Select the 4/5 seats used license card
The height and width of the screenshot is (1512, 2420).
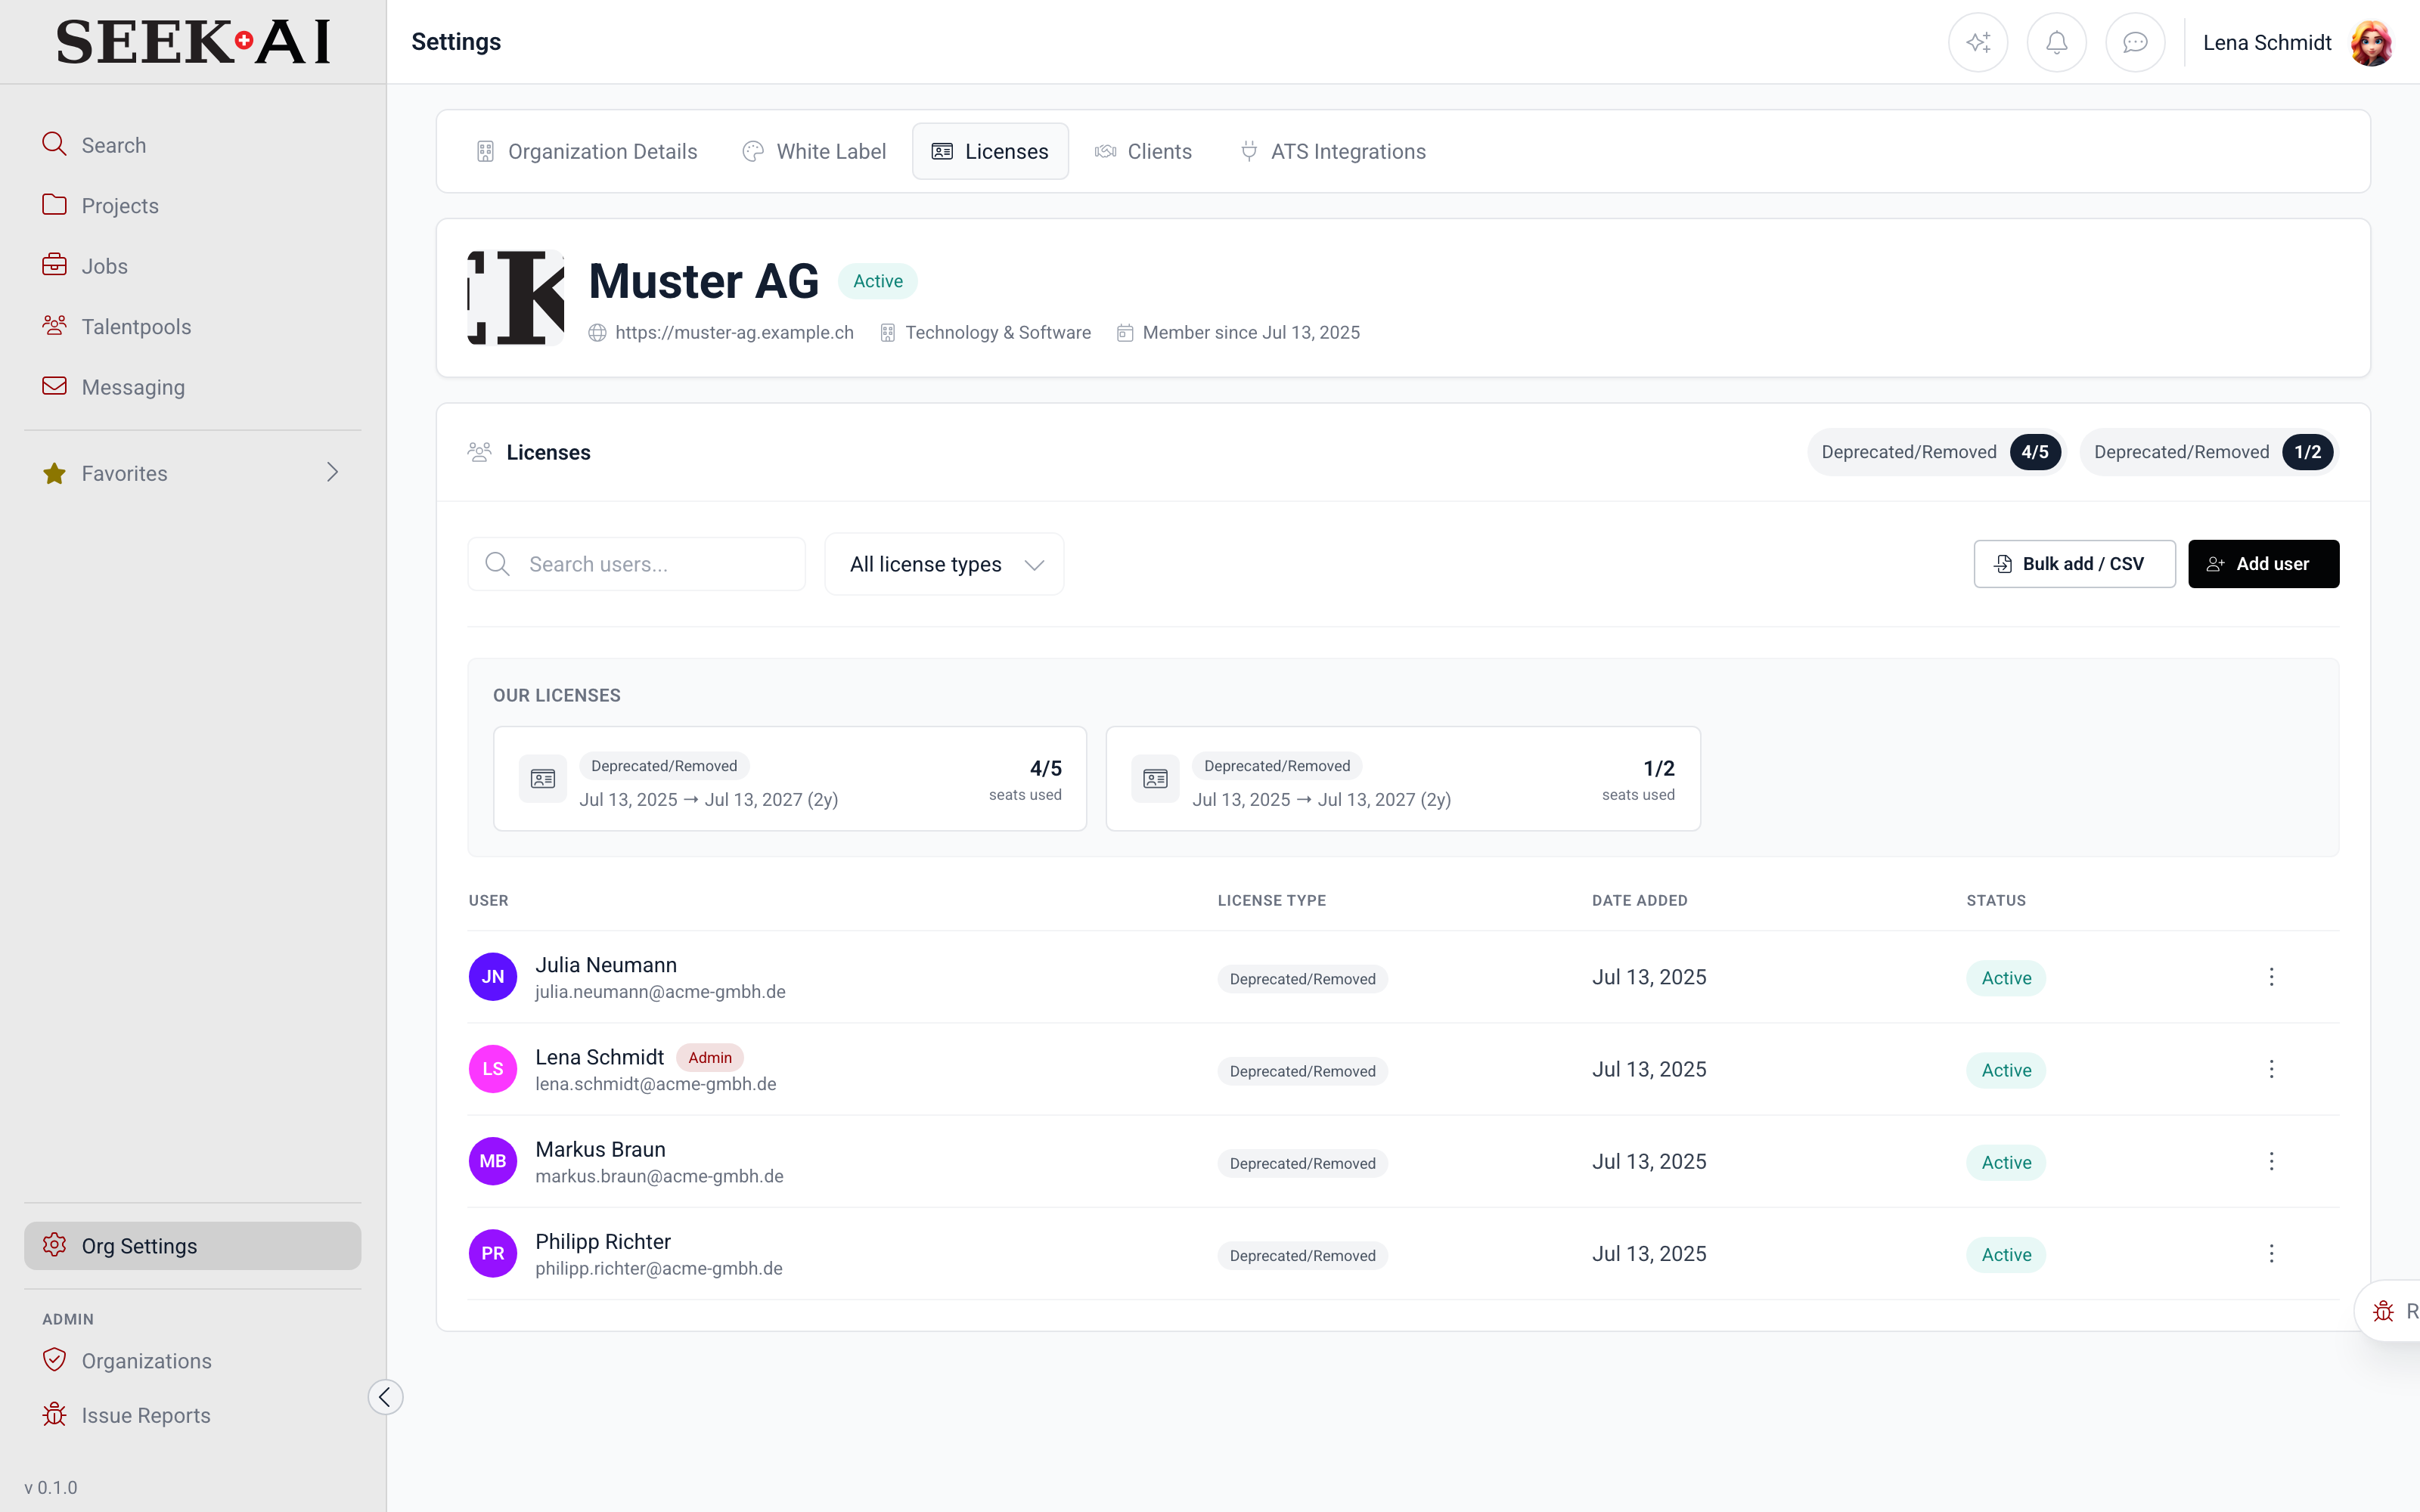790,778
